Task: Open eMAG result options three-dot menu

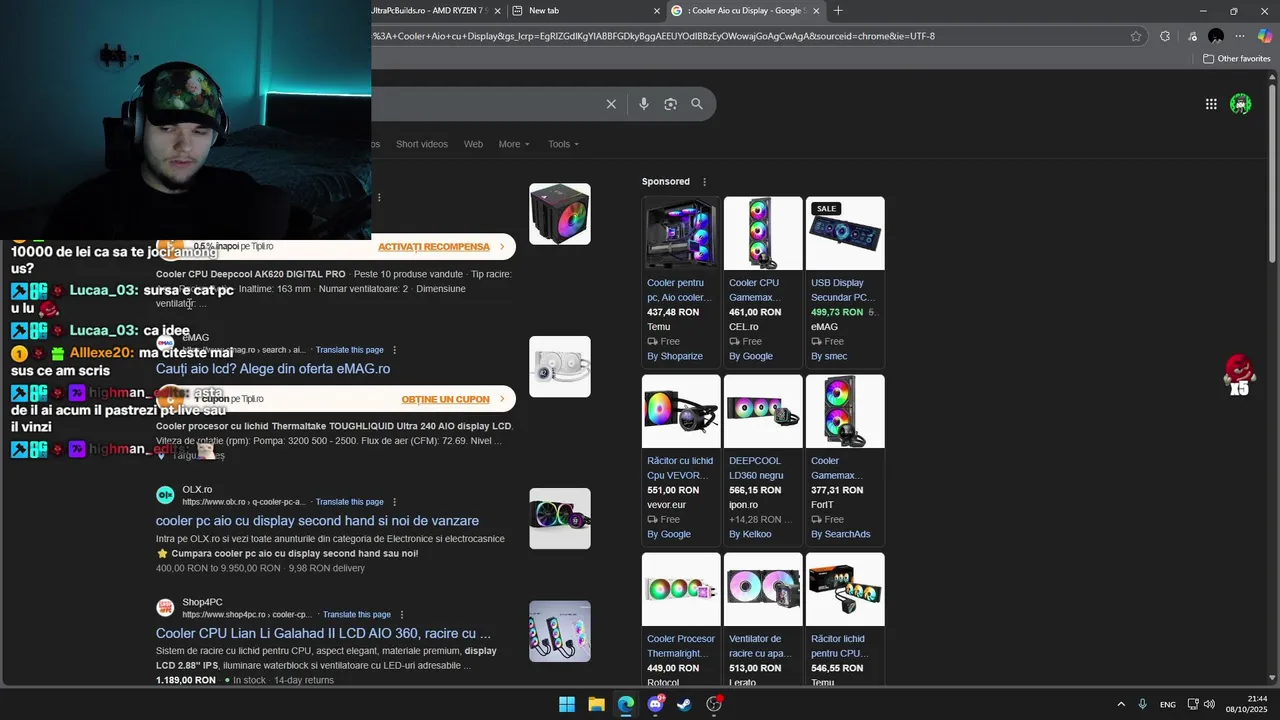Action: pos(394,350)
